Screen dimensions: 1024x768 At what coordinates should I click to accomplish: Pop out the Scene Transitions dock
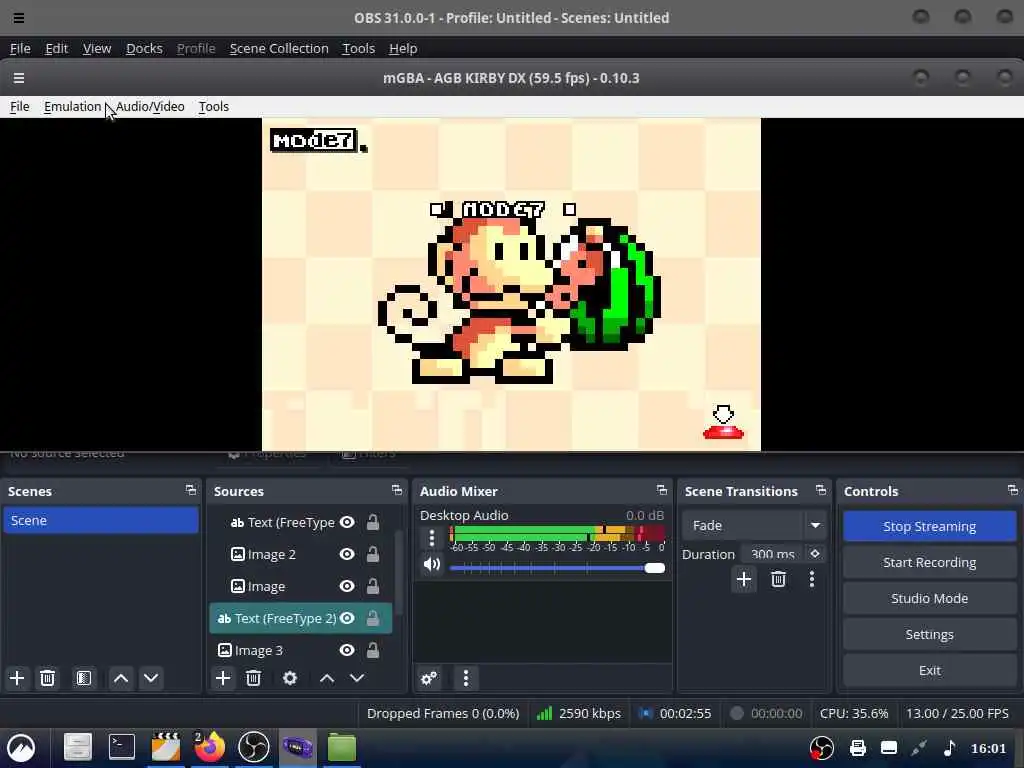tap(821, 490)
